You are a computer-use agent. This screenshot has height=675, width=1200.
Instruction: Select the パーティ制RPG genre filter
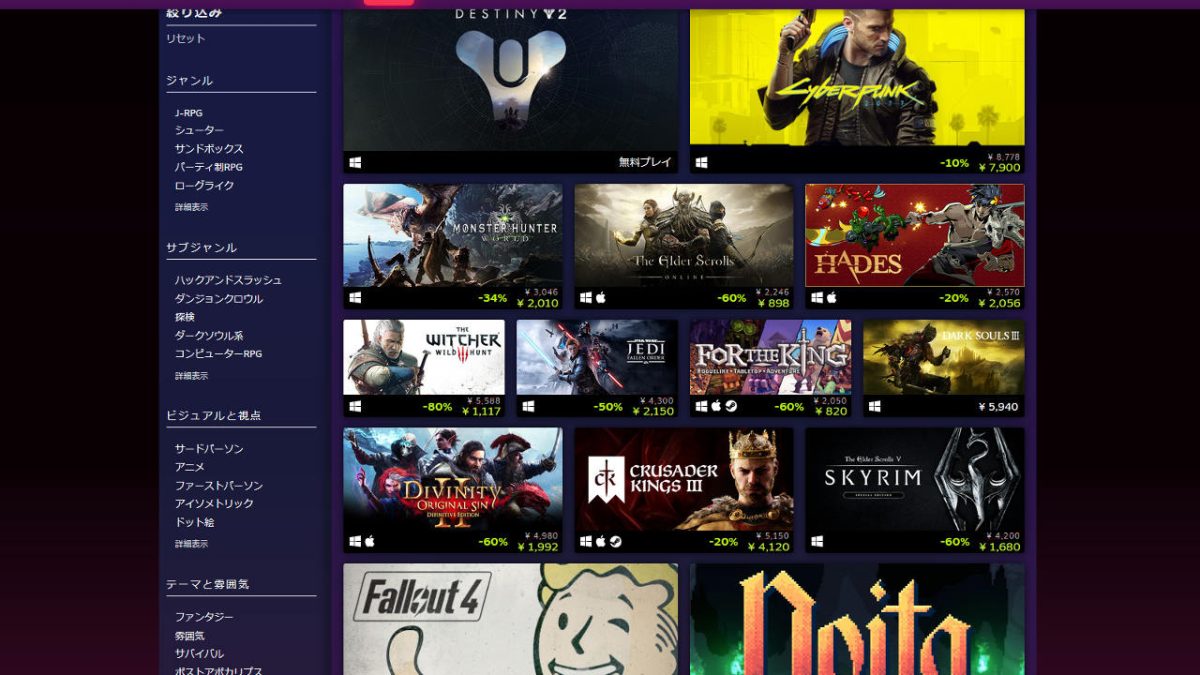click(x=208, y=167)
